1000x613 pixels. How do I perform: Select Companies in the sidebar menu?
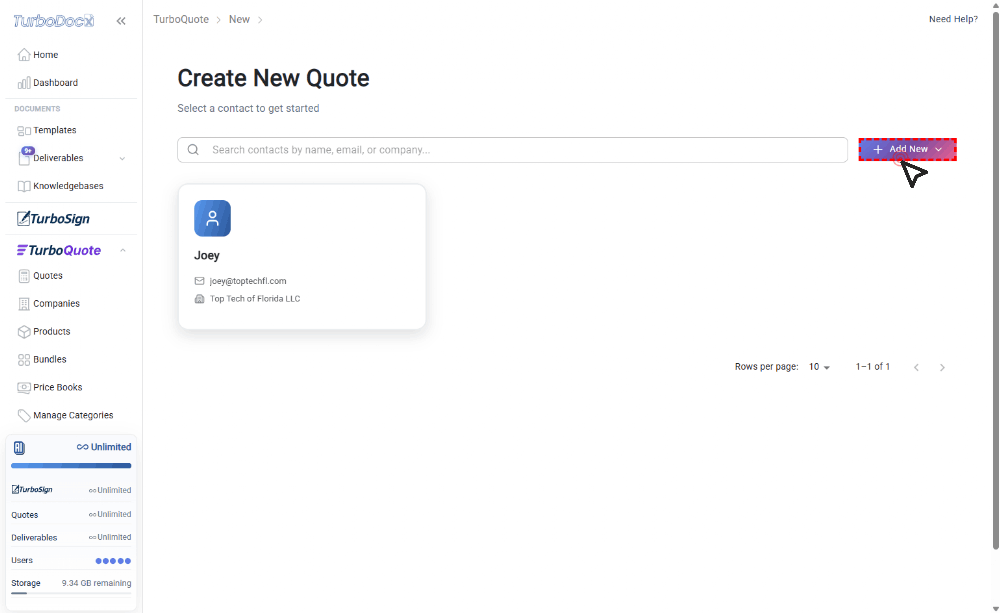[x=56, y=304]
